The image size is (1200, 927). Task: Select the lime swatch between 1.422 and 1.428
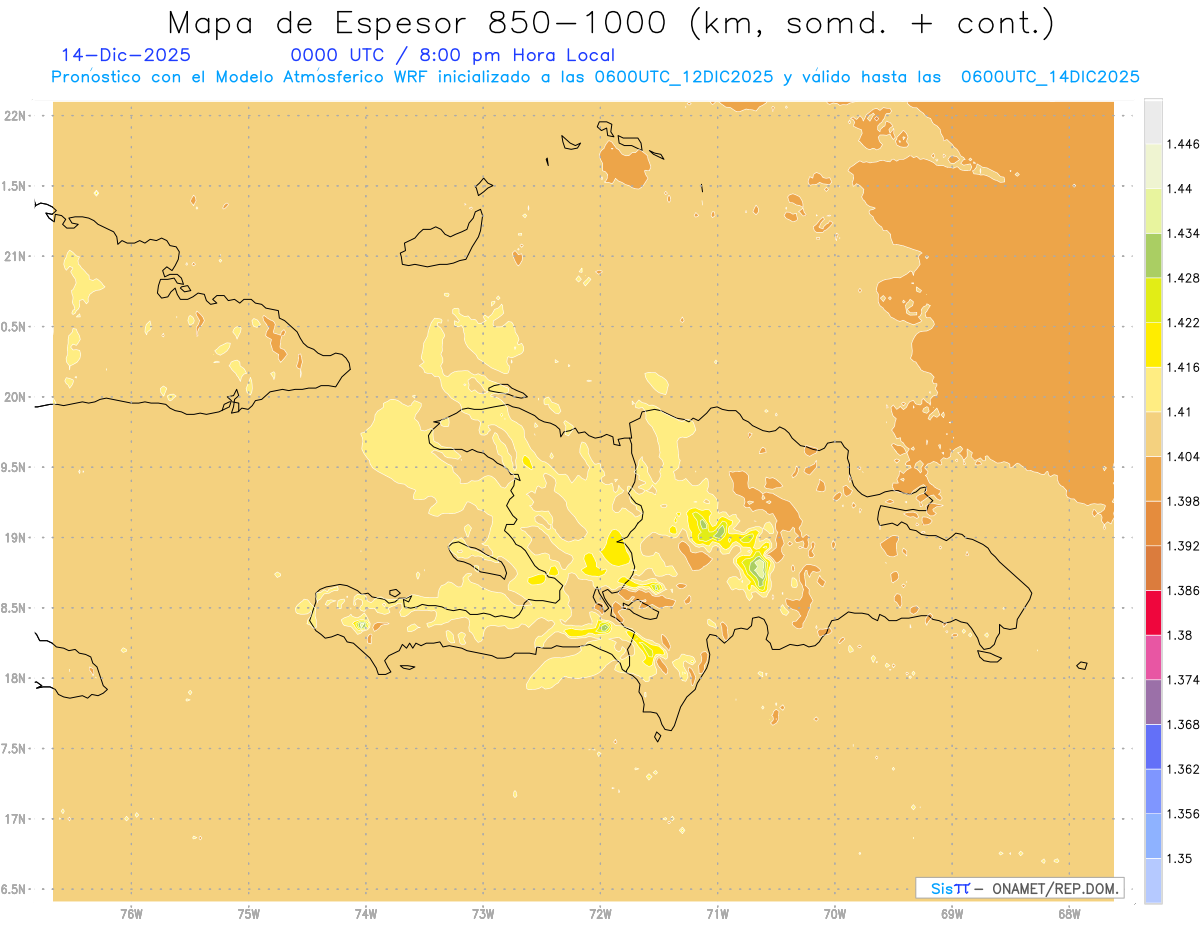(1153, 300)
